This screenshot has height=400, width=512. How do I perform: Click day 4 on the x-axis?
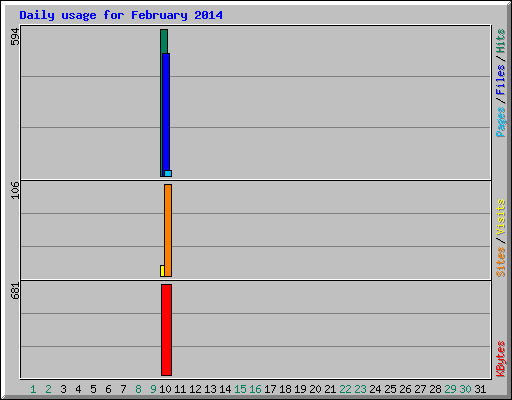tap(78, 389)
